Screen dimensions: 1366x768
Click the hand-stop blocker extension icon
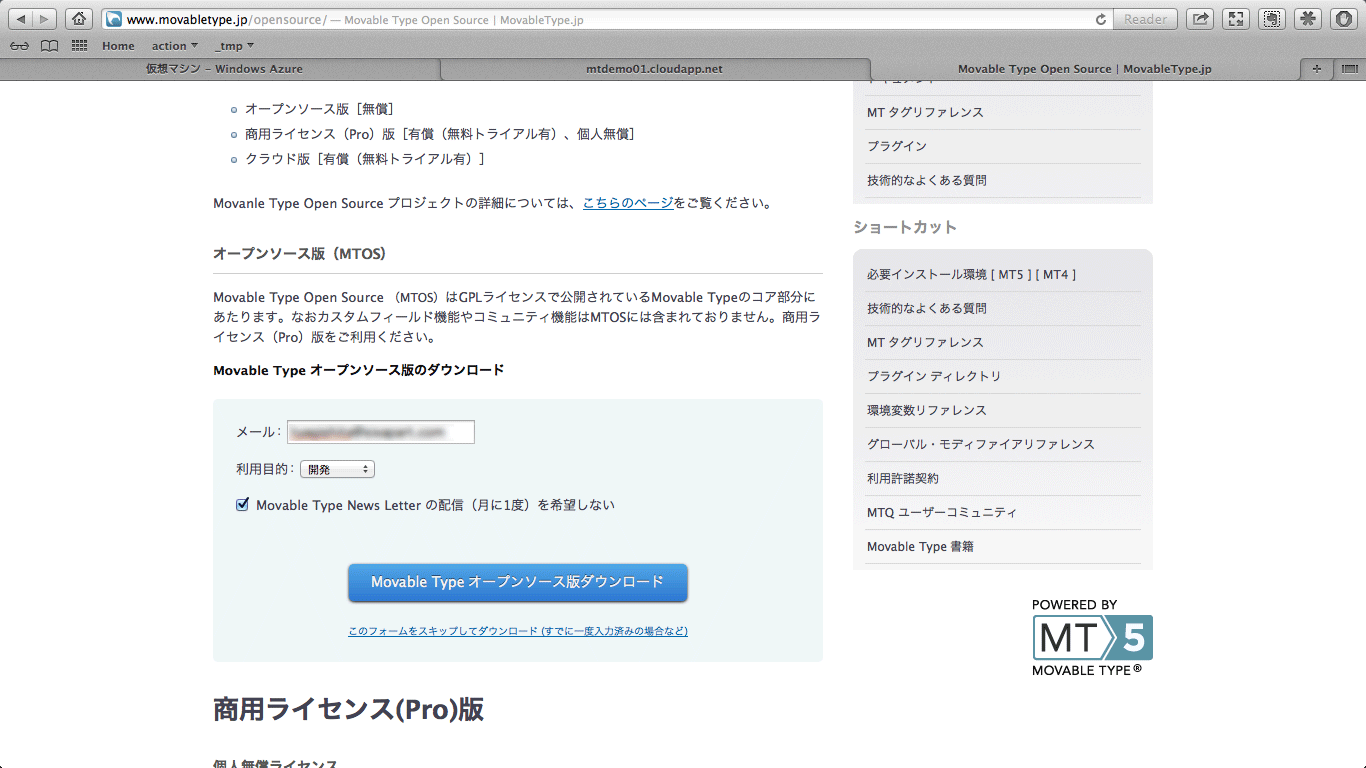pos(1343,19)
